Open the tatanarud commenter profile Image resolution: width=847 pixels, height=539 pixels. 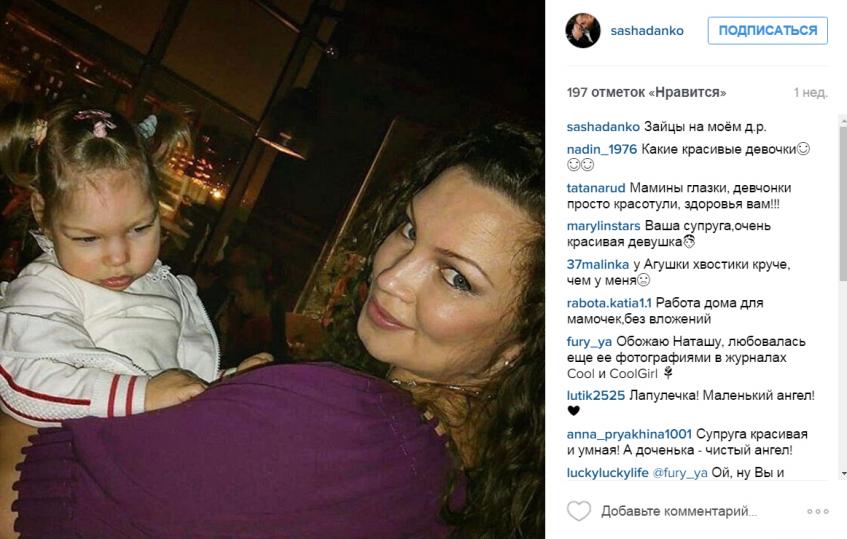596,187
